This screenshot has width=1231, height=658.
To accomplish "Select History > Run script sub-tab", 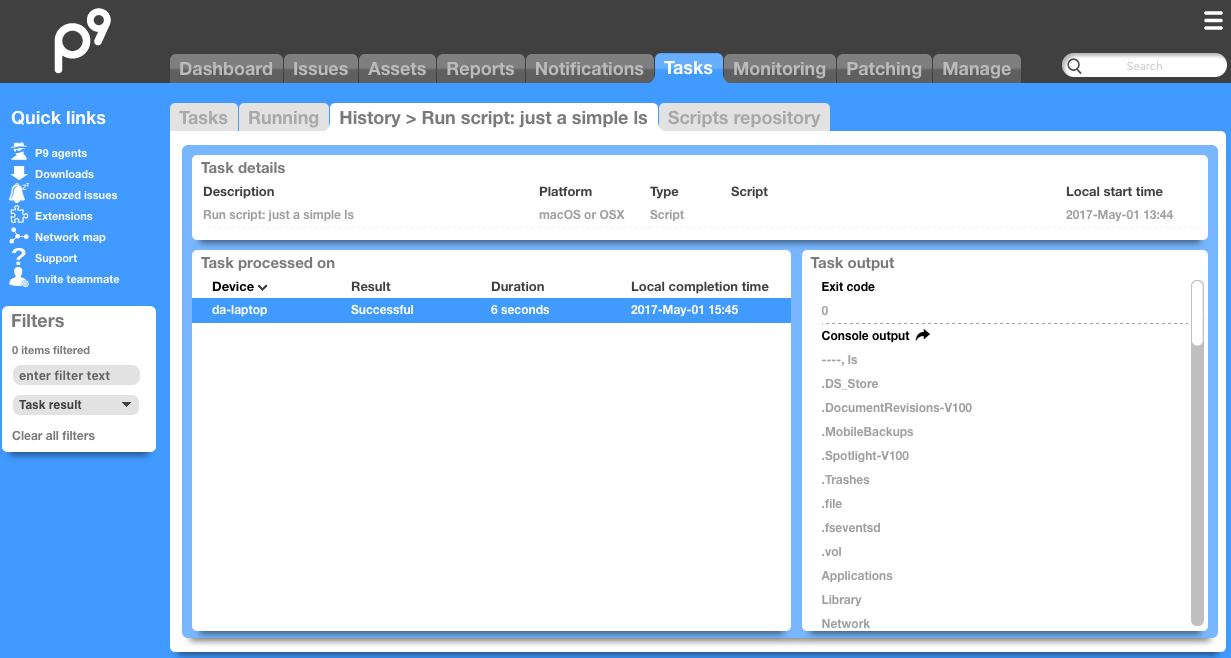I will coord(493,117).
